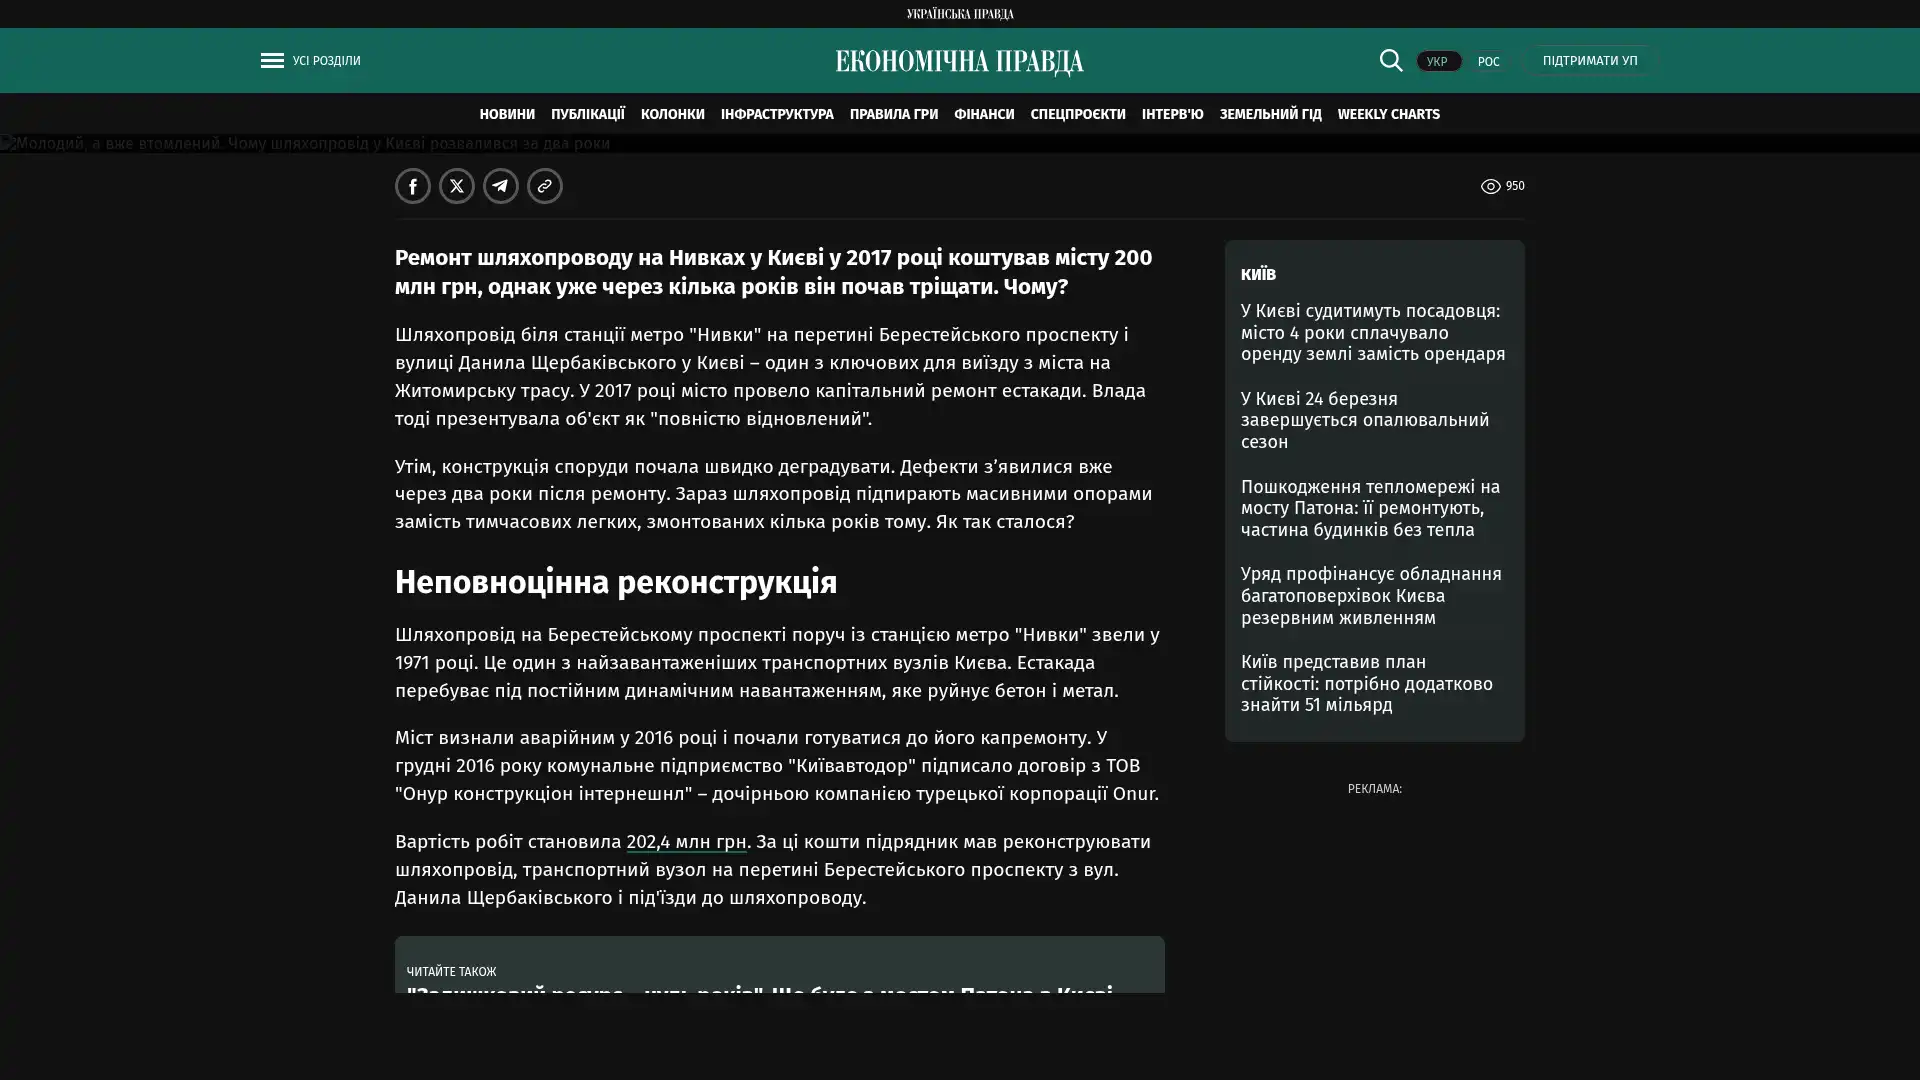Follow the 202,4 млн грн link
Screen dimensions: 1920x1080
(685, 842)
